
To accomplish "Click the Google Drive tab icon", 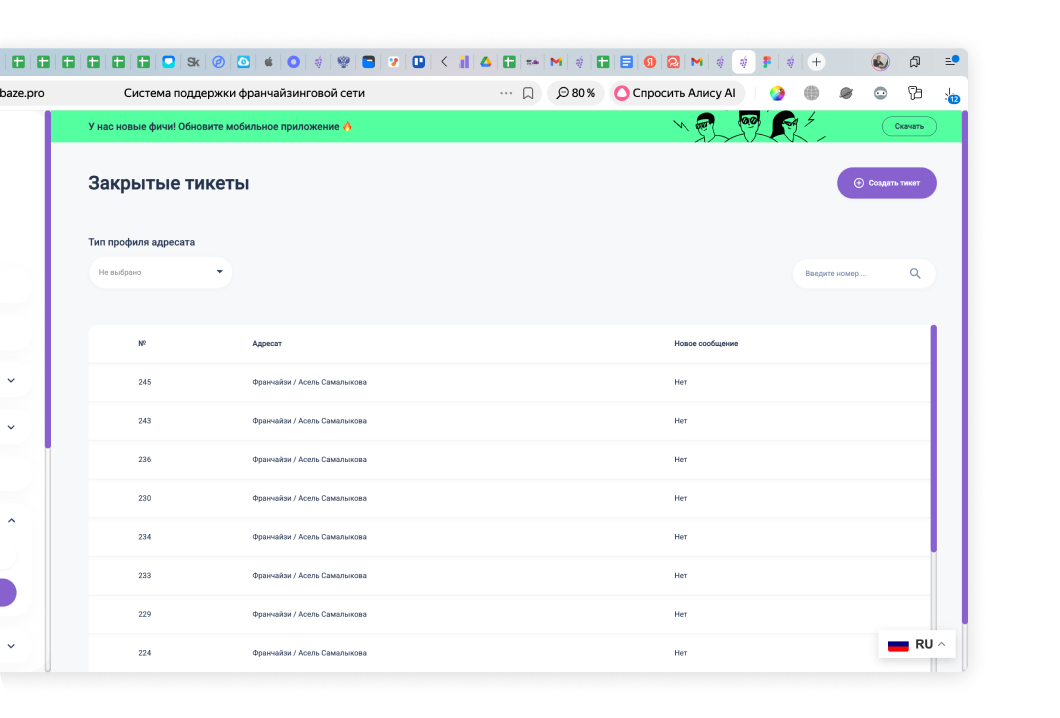I will 485,62.
